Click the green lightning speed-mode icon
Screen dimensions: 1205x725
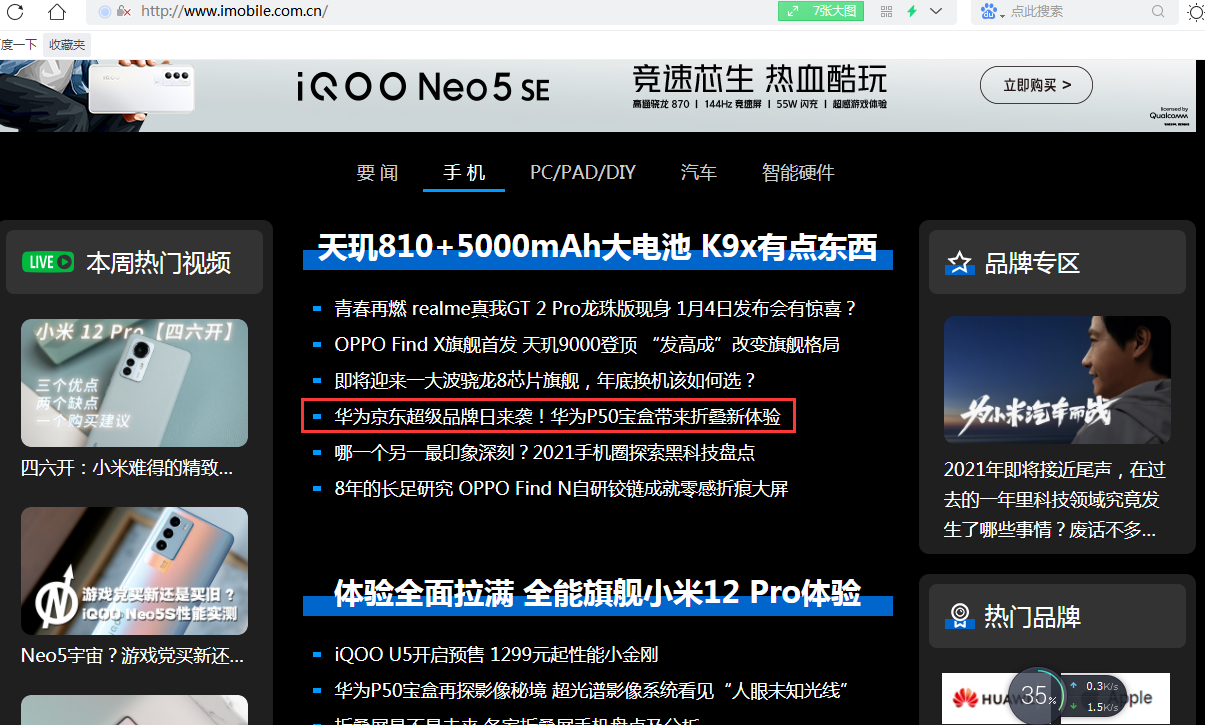tap(912, 11)
